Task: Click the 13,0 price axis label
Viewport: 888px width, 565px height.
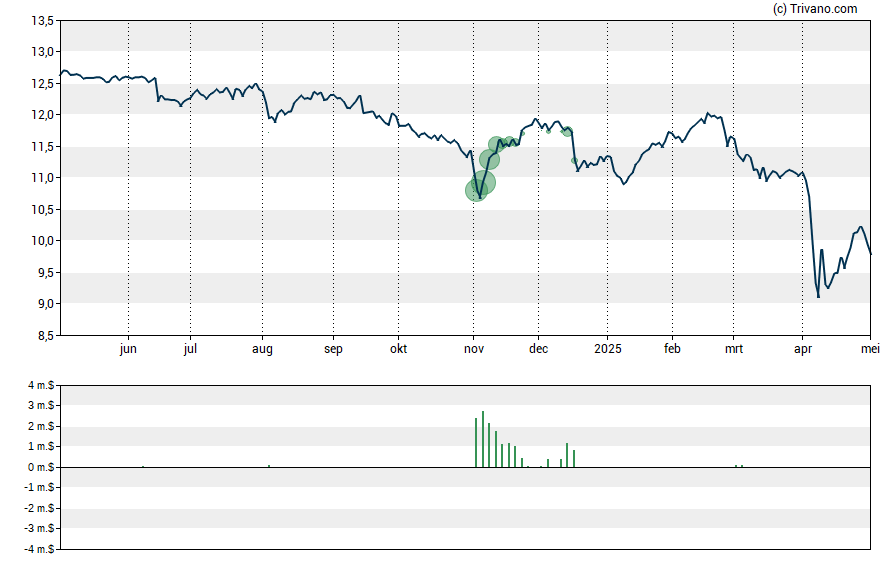Action: [42, 52]
